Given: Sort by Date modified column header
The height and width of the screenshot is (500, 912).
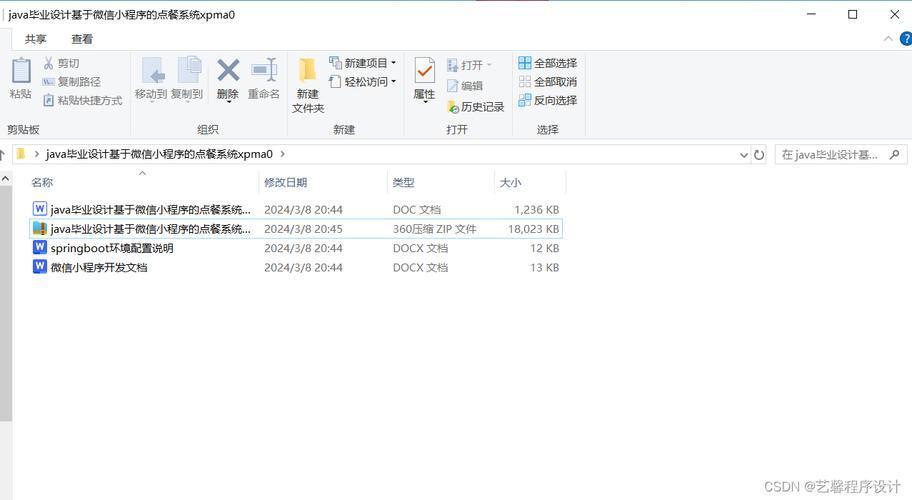Looking at the screenshot, I should pyautogui.click(x=286, y=183).
